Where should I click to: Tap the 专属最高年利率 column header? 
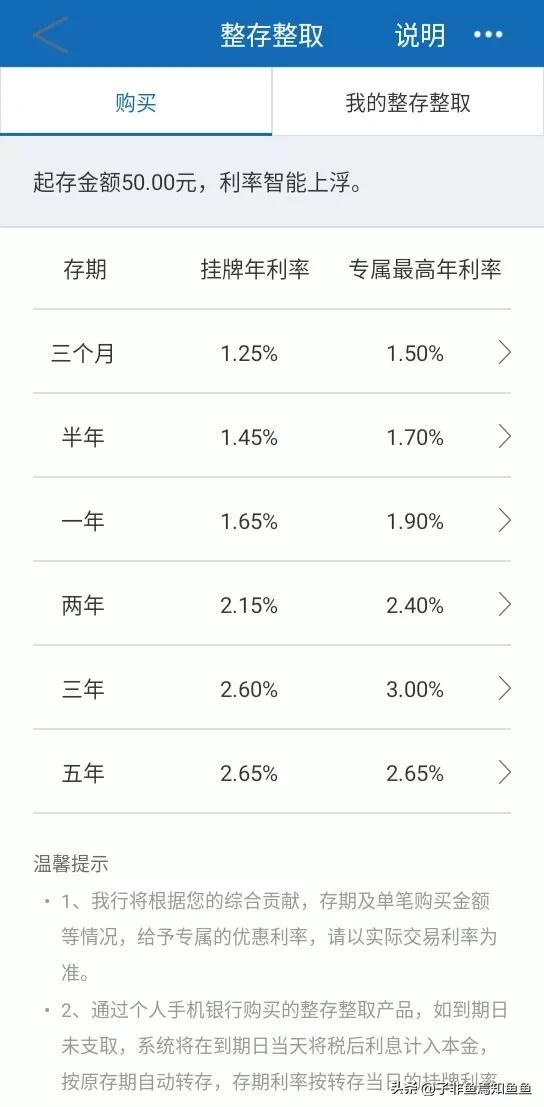tap(425, 269)
